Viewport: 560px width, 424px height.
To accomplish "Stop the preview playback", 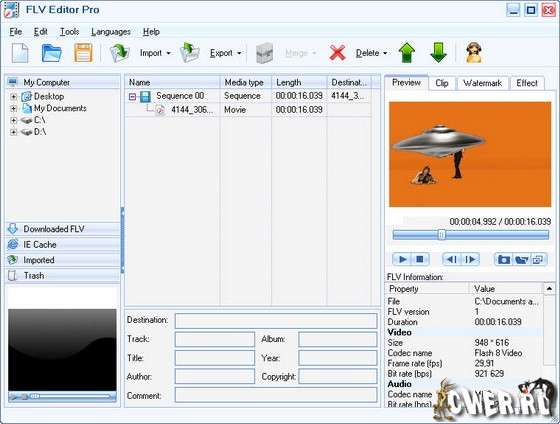I will pos(420,259).
